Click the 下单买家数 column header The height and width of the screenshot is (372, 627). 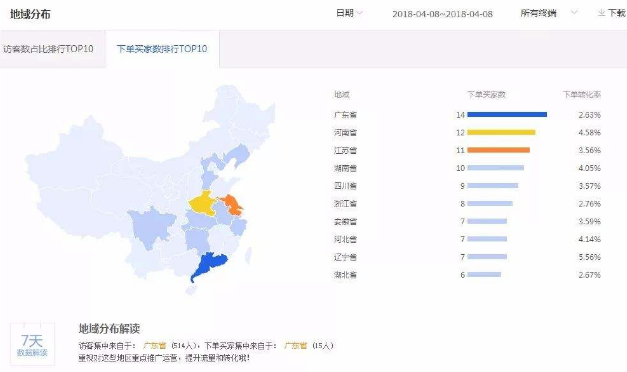pyautogui.click(x=486, y=94)
